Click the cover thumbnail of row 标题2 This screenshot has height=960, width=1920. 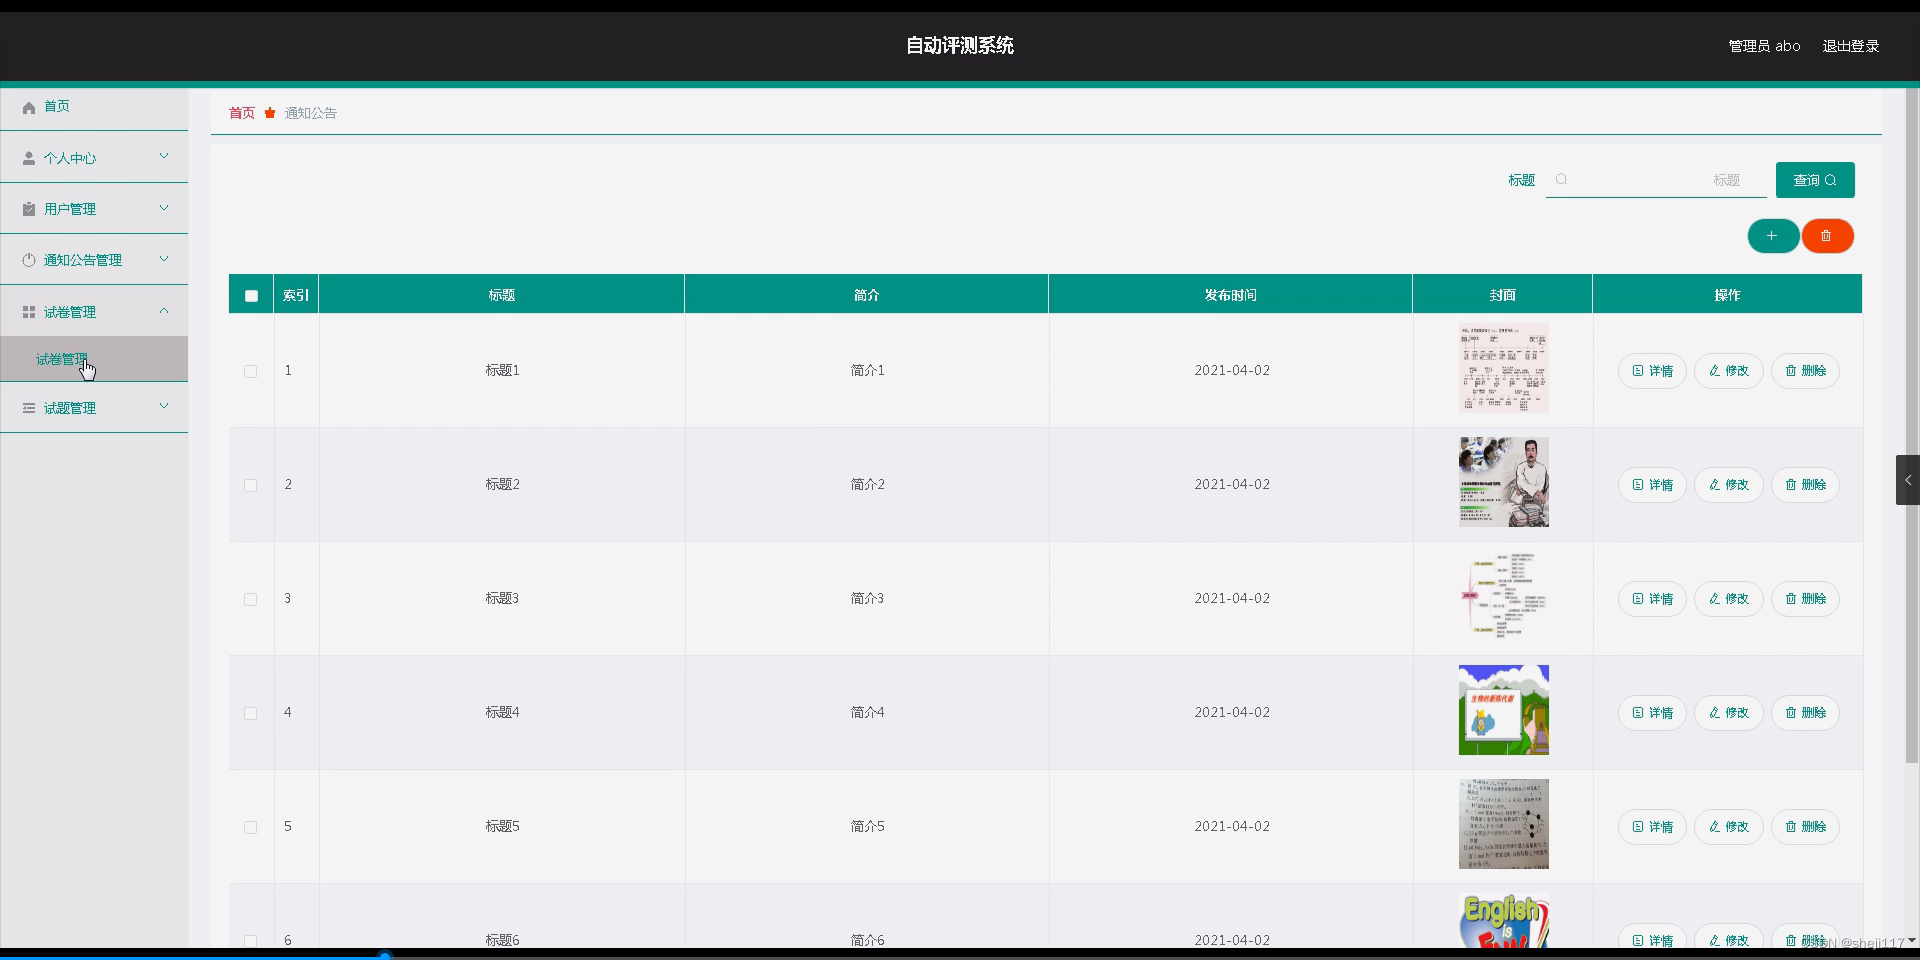click(1503, 484)
